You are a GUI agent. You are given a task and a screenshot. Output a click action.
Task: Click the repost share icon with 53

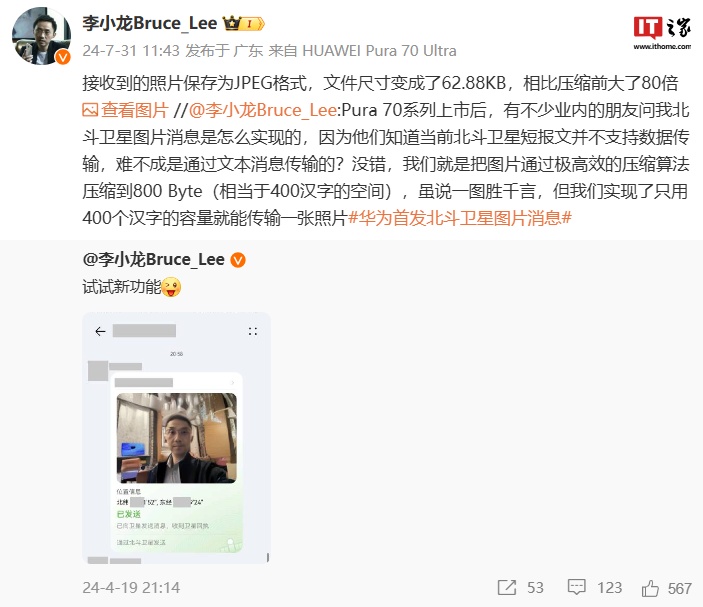click(507, 587)
